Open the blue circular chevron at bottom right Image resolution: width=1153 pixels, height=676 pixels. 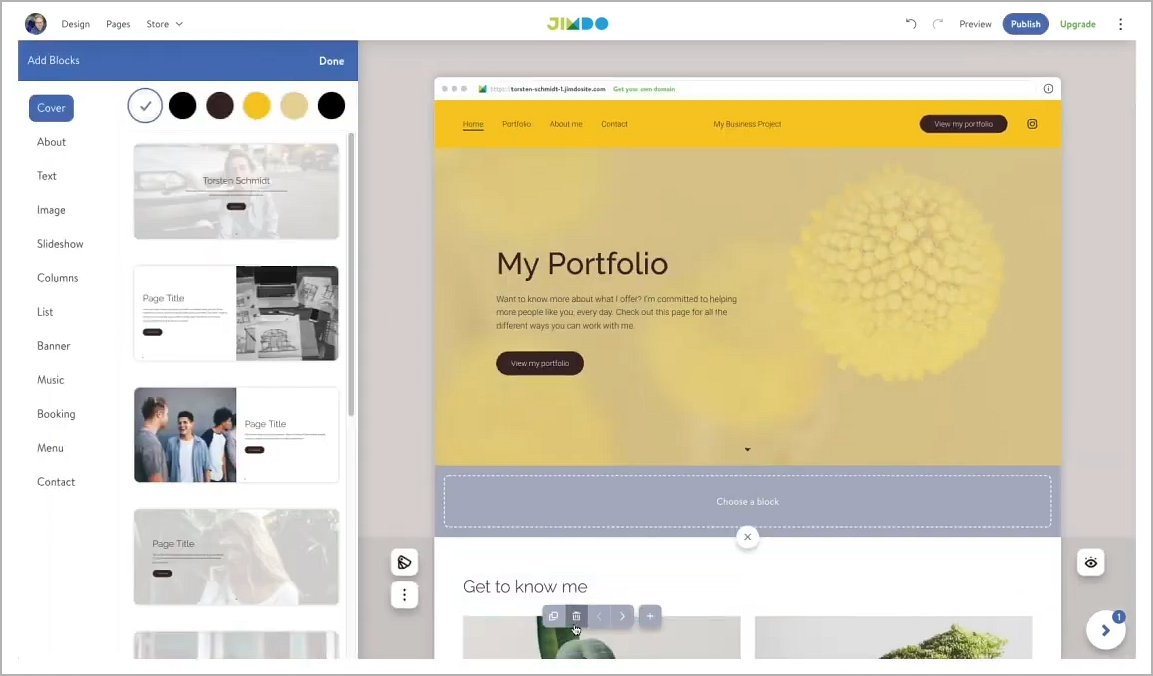(x=1106, y=630)
